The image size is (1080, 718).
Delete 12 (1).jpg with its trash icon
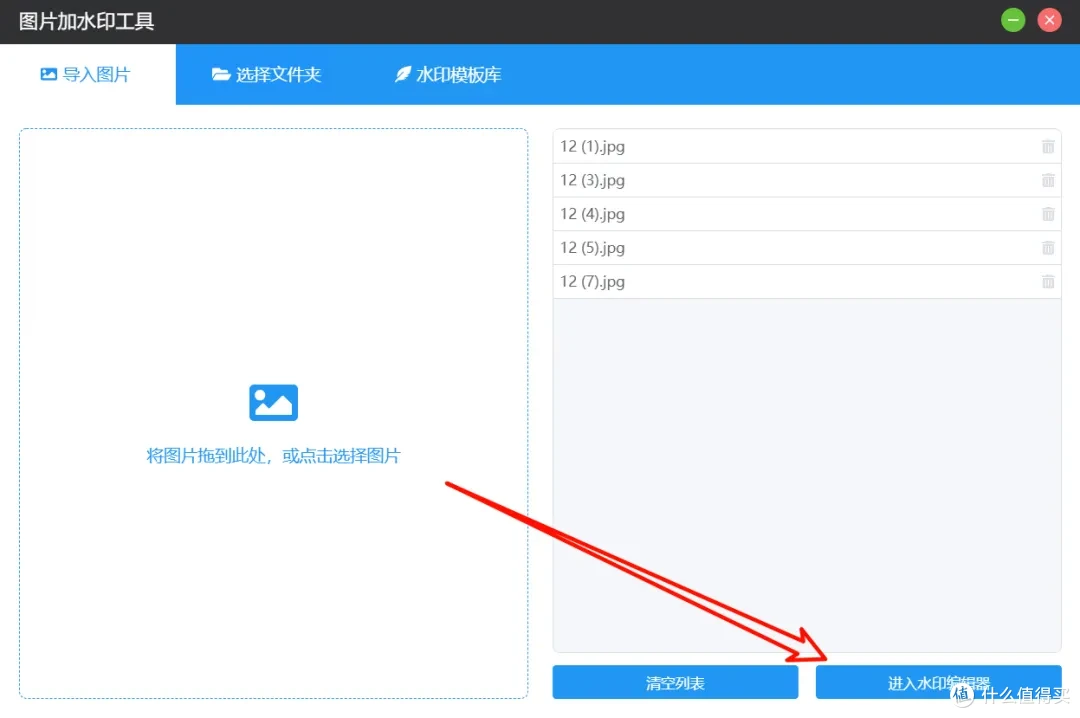1048,146
